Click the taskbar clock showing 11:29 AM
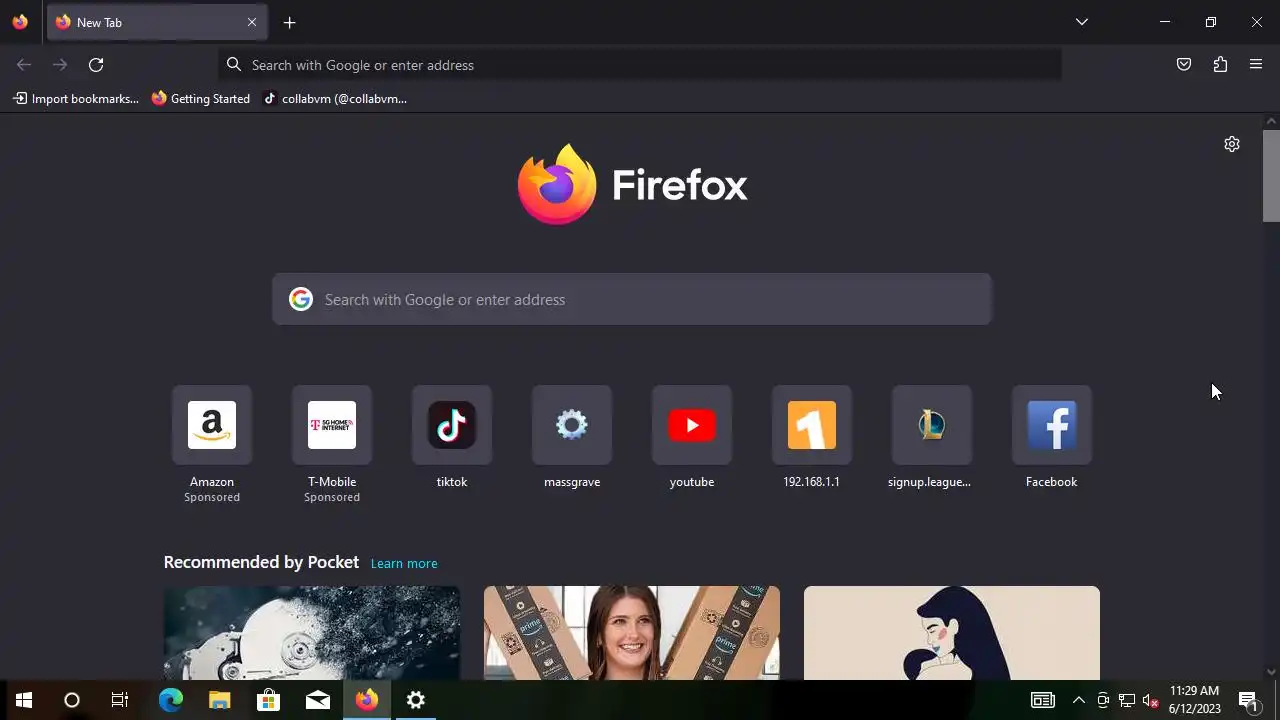This screenshot has width=1280, height=720. (1194, 700)
